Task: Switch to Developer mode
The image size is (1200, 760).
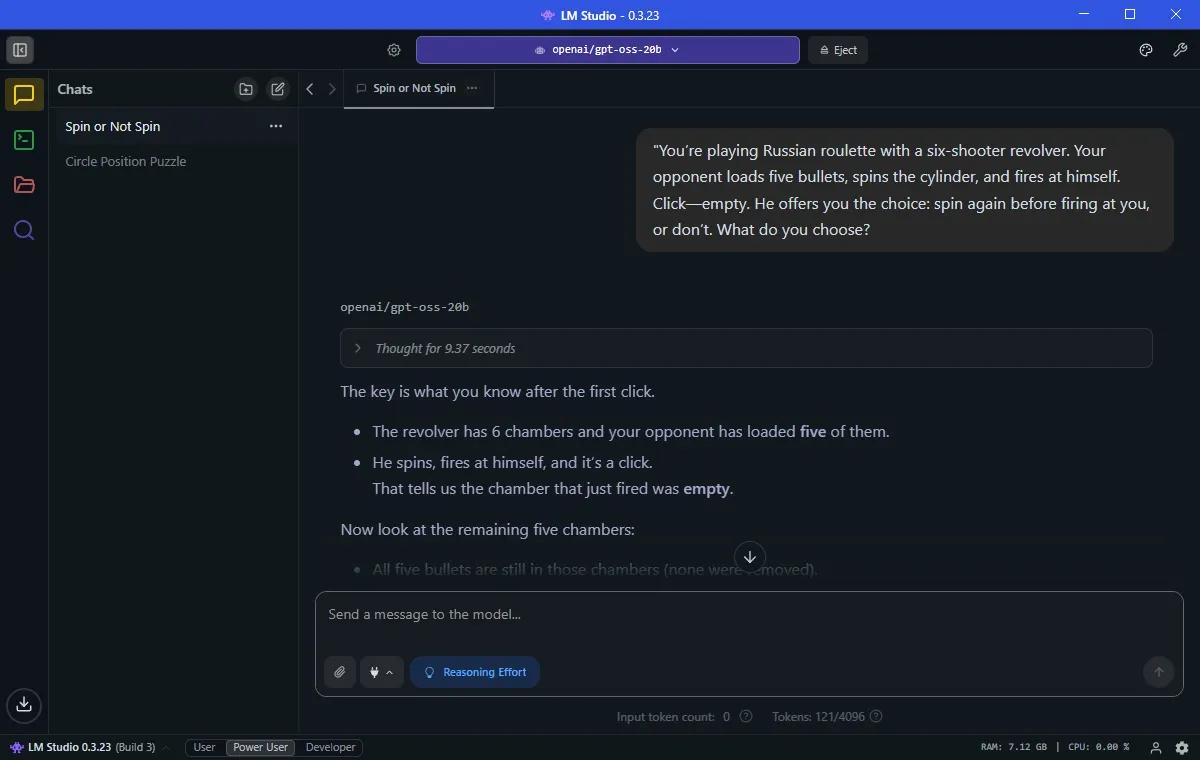Action: (x=330, y=747)
